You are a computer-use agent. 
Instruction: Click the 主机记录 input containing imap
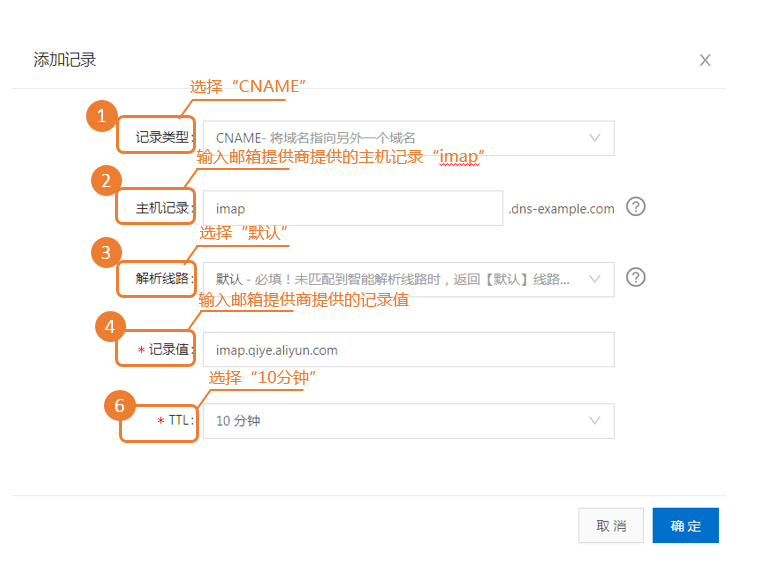[x=352, y=208]
